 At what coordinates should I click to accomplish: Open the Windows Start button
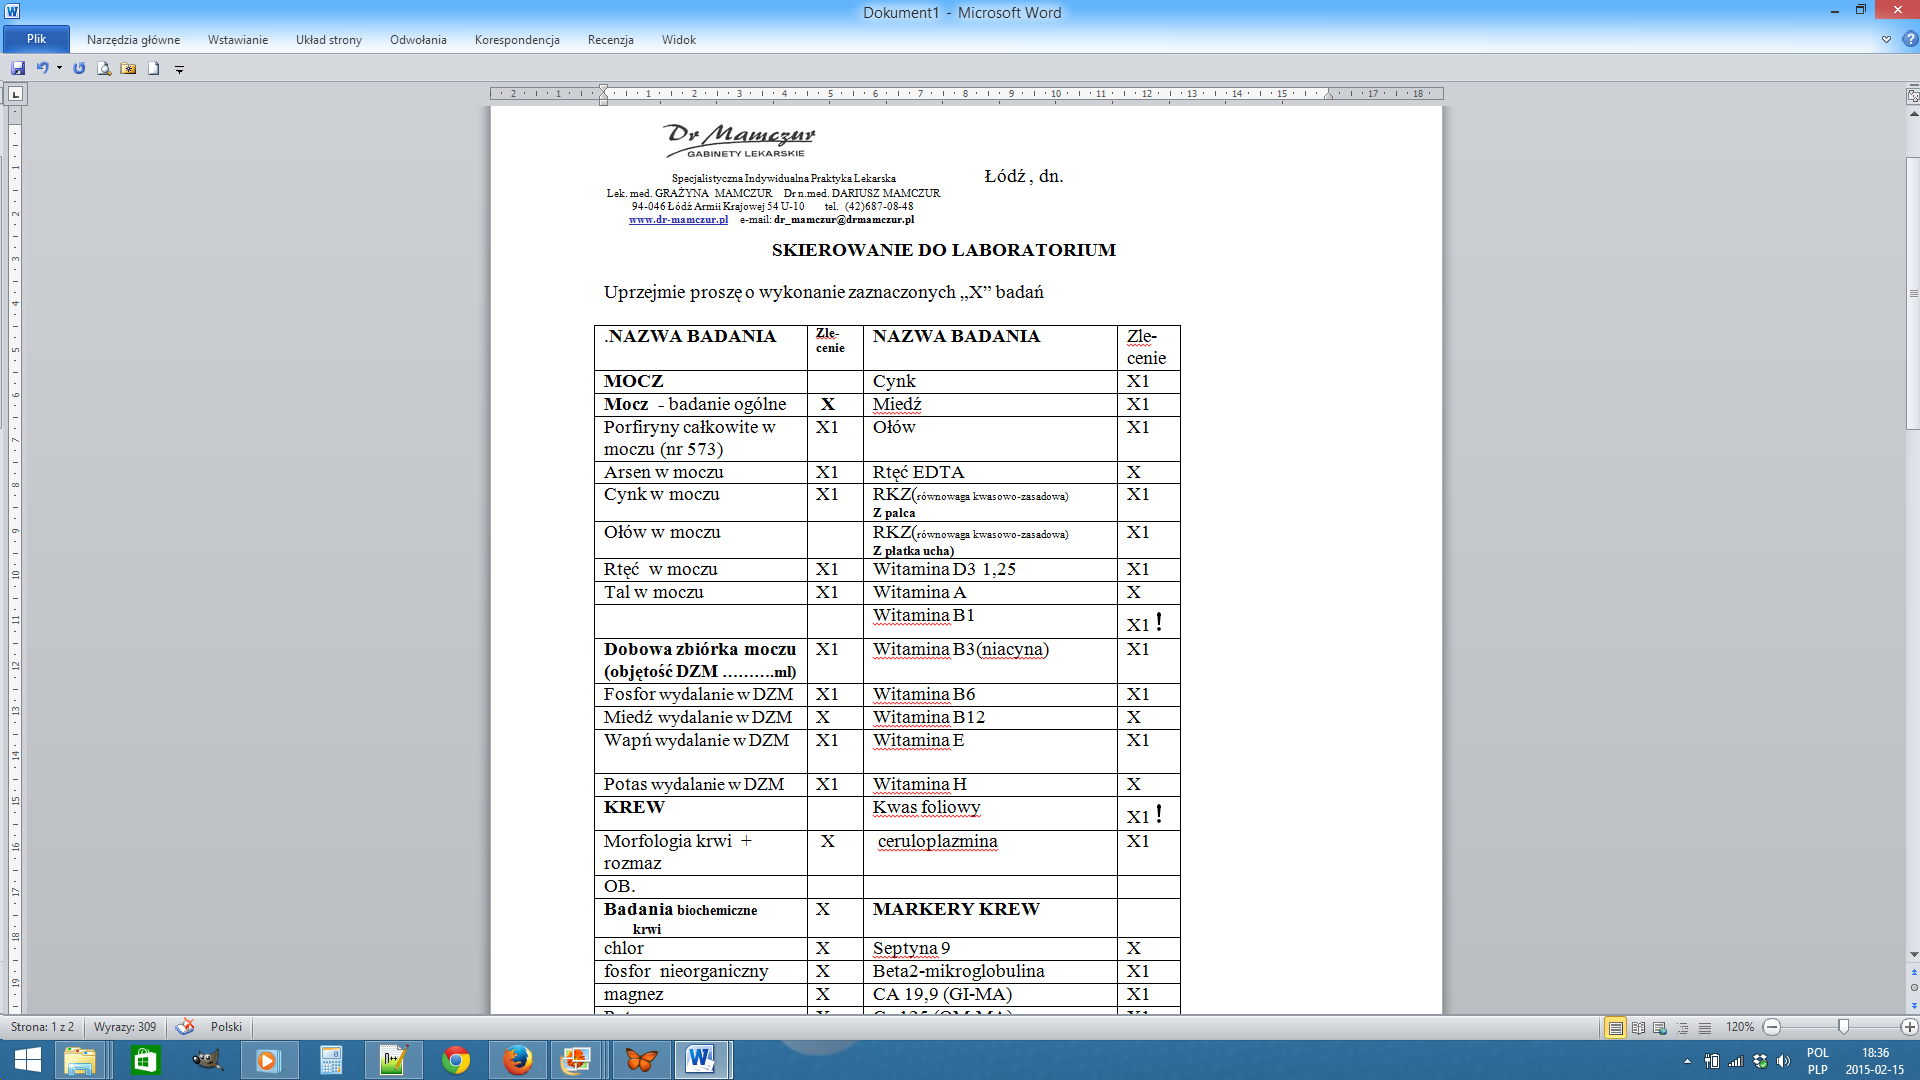pyautogui.click(x=27, y=1060)
